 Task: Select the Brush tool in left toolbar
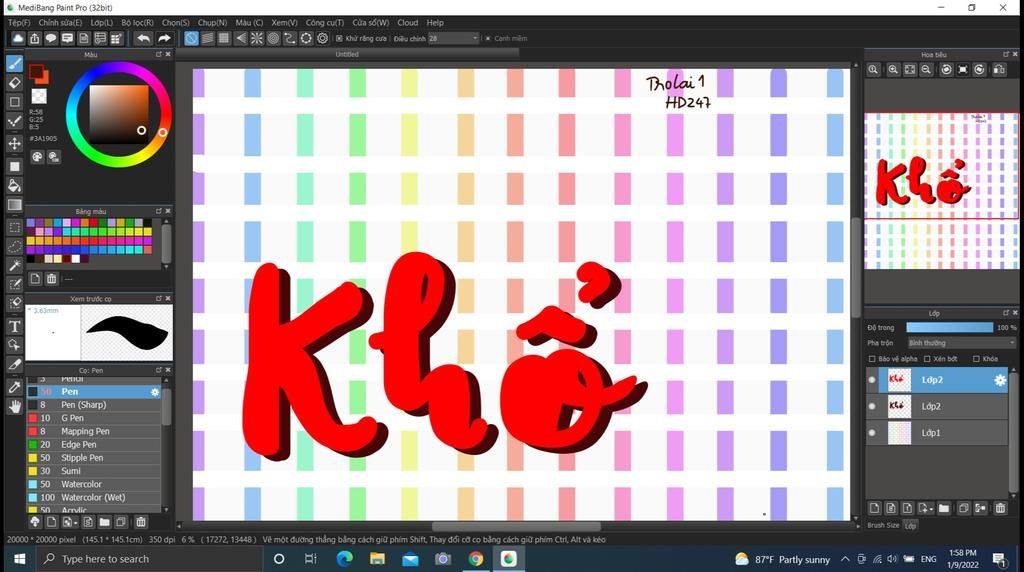tap(14, 63)
